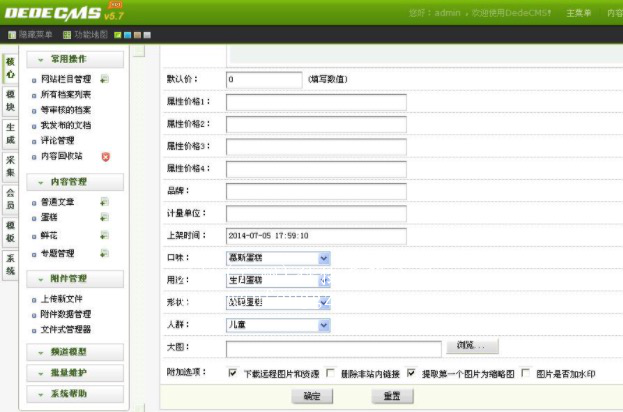The height and width of the screenshot is (412, 623).
Task: Click the 隐藏菜单 icon in top toolbar
Action: point(11,34)
